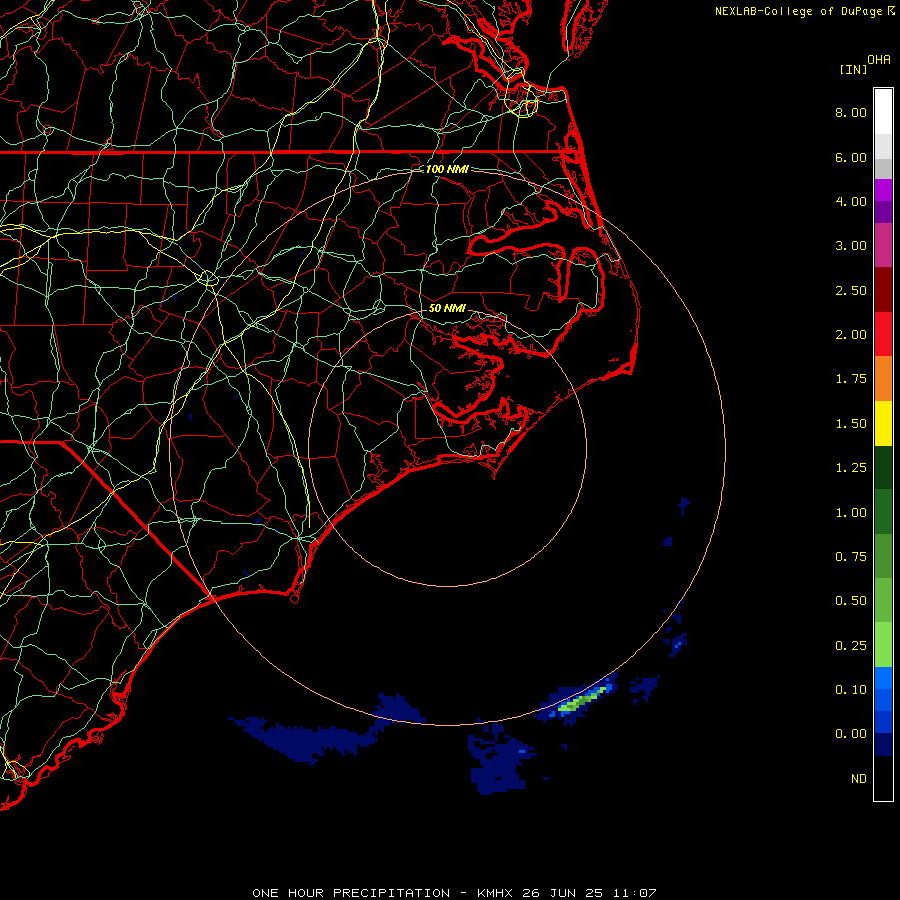This screenshot has height=900, width=900.
Task: Click the bright red legend color swatch
Action: click(883, 334)
